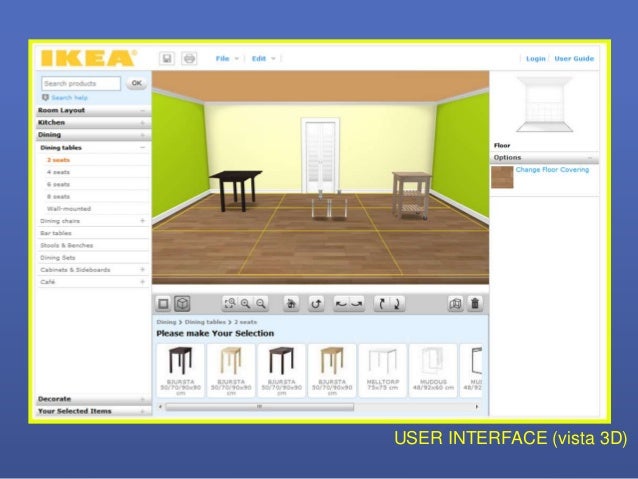Screen dimensions: 638x479
Task: Click the Dining tables breadcrumb link
Action: point(205,322)
